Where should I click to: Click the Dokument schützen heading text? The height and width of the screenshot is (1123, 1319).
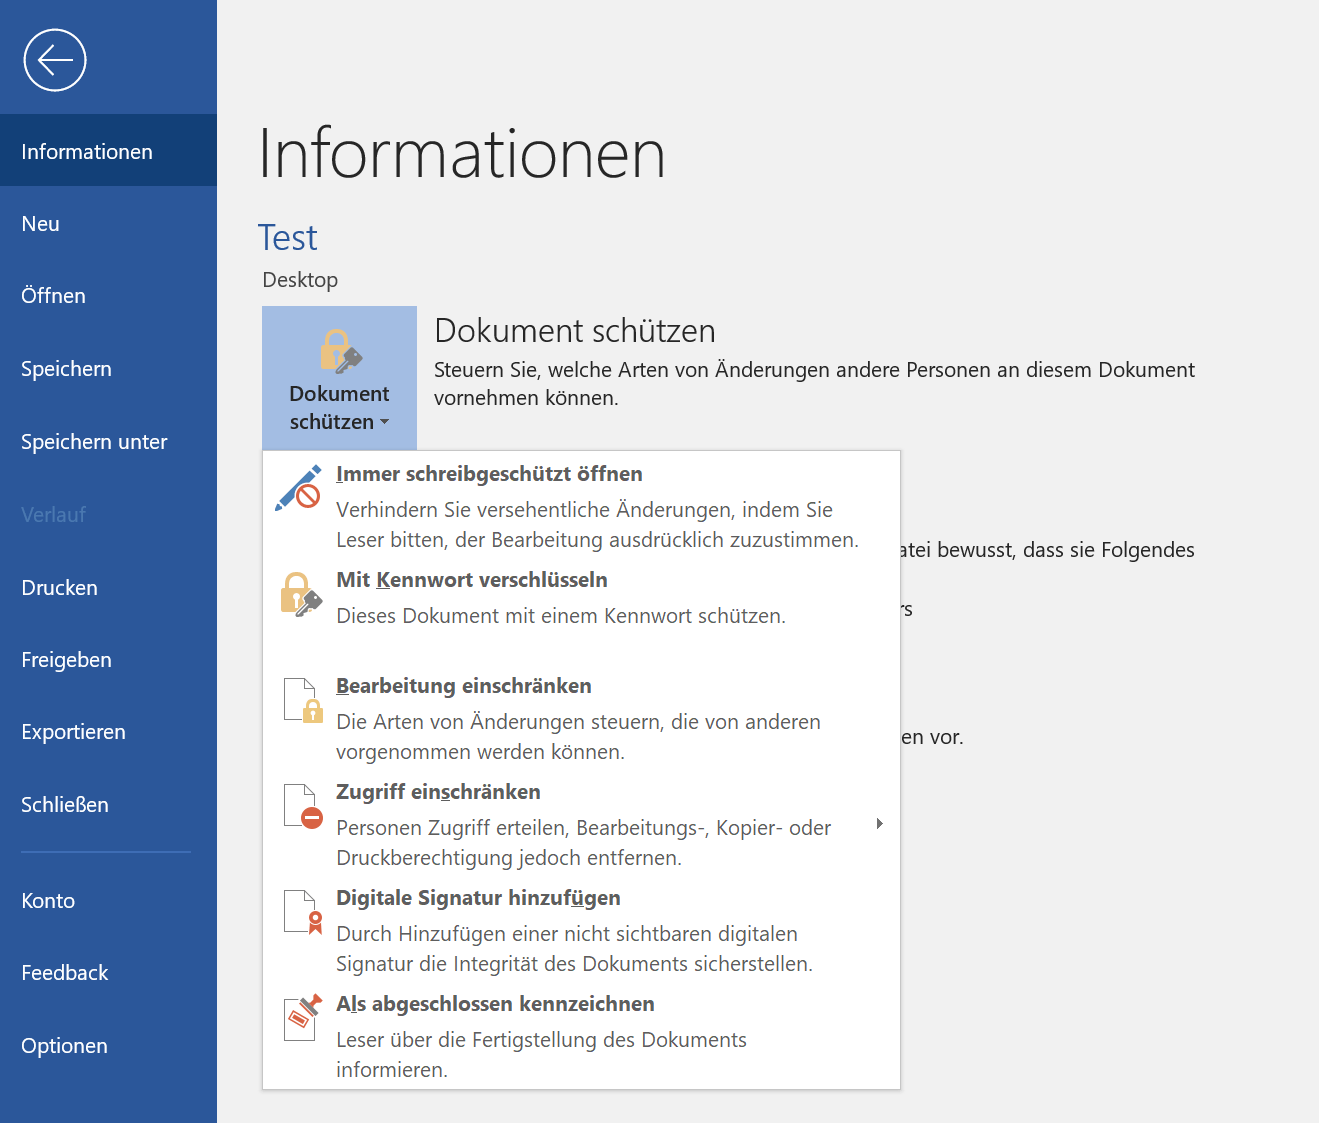tap(575, 331)
